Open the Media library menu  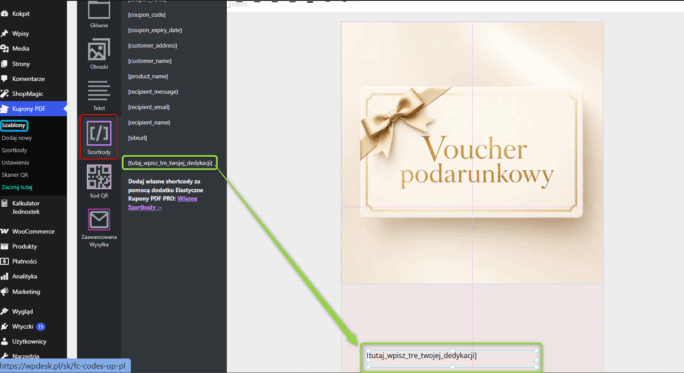[21, 49]
